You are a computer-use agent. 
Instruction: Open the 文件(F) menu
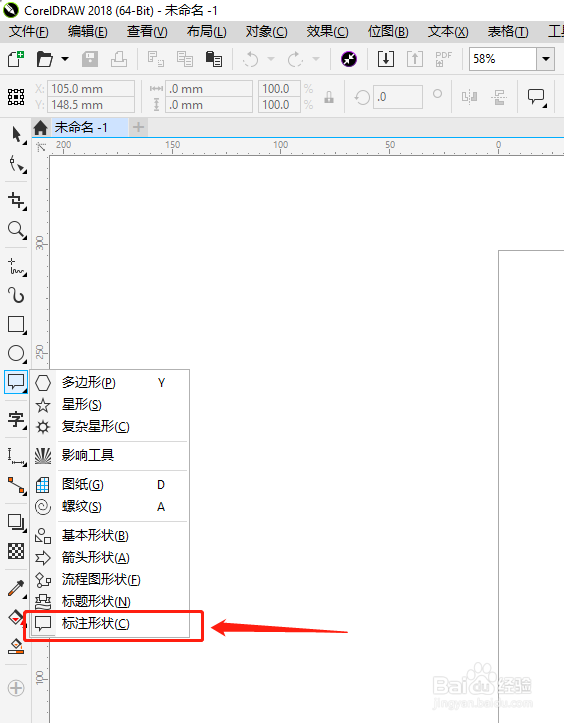tap(29, 32)
